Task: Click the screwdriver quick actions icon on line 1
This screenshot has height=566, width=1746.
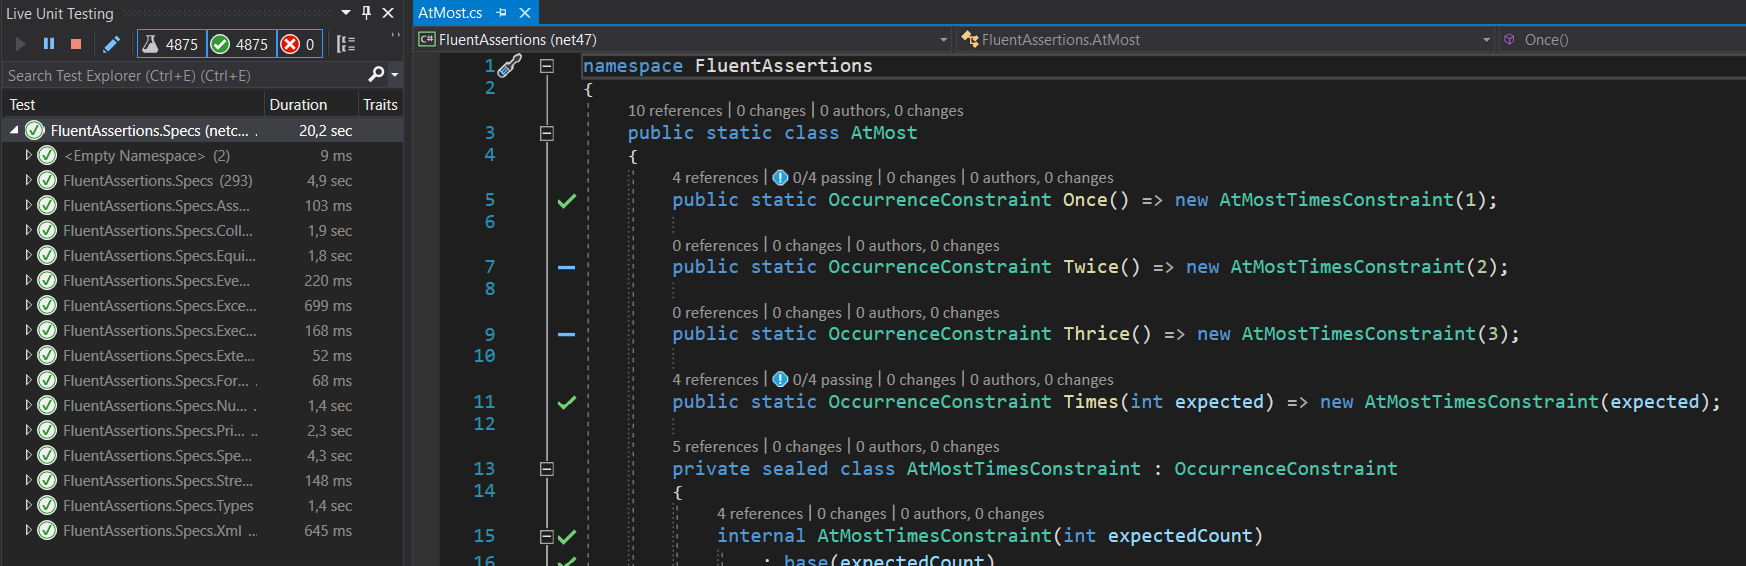Action: click(510, 66)
